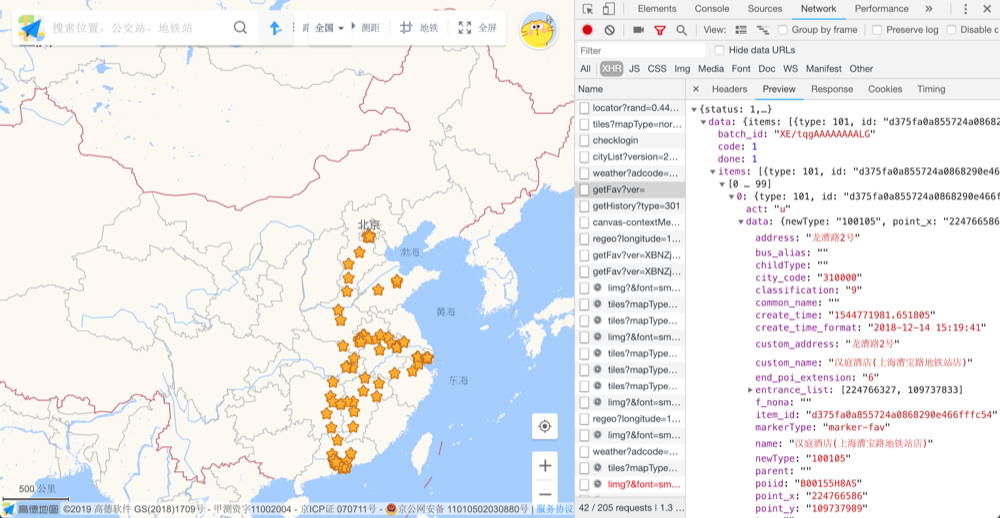Tick checkbox beside getHistory?type=301 request
This screenshot has height=518, width=1000.
(x=584, y=206)
